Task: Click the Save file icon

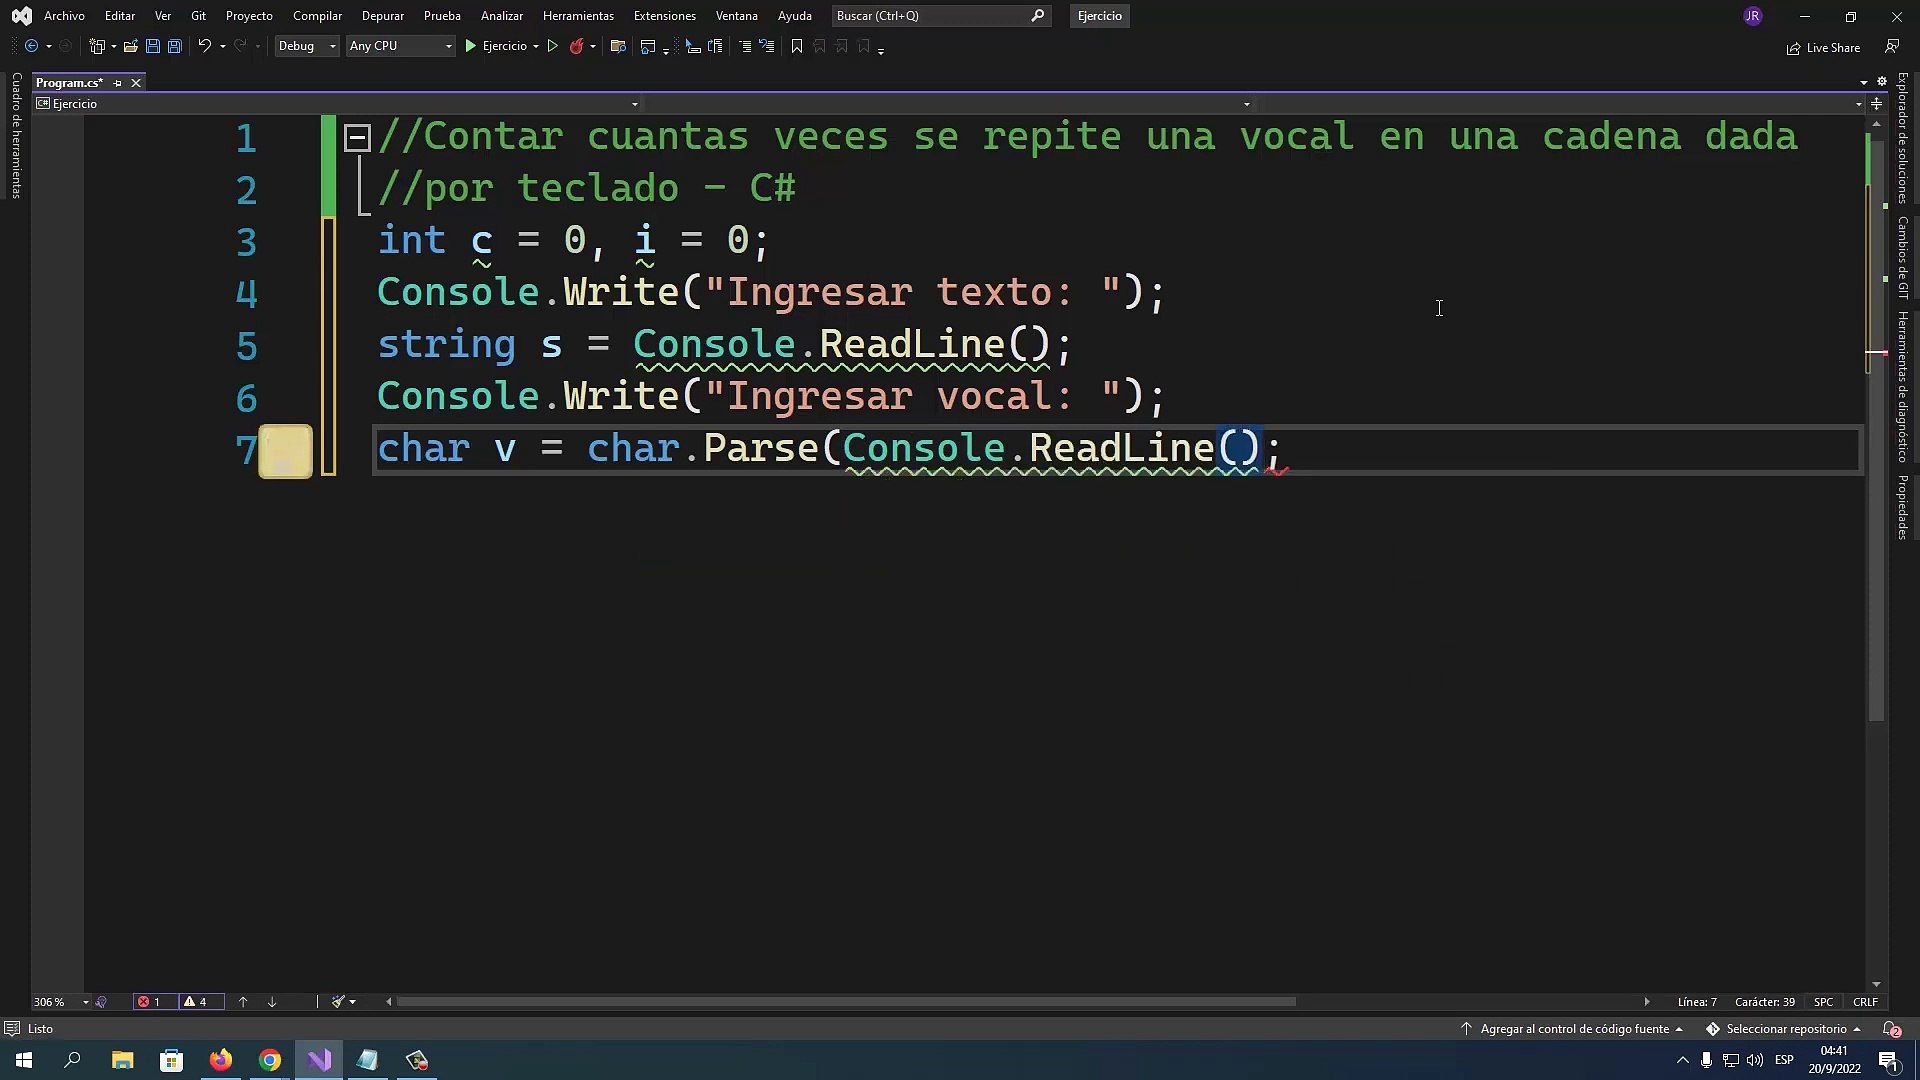Action: [153, 46]
